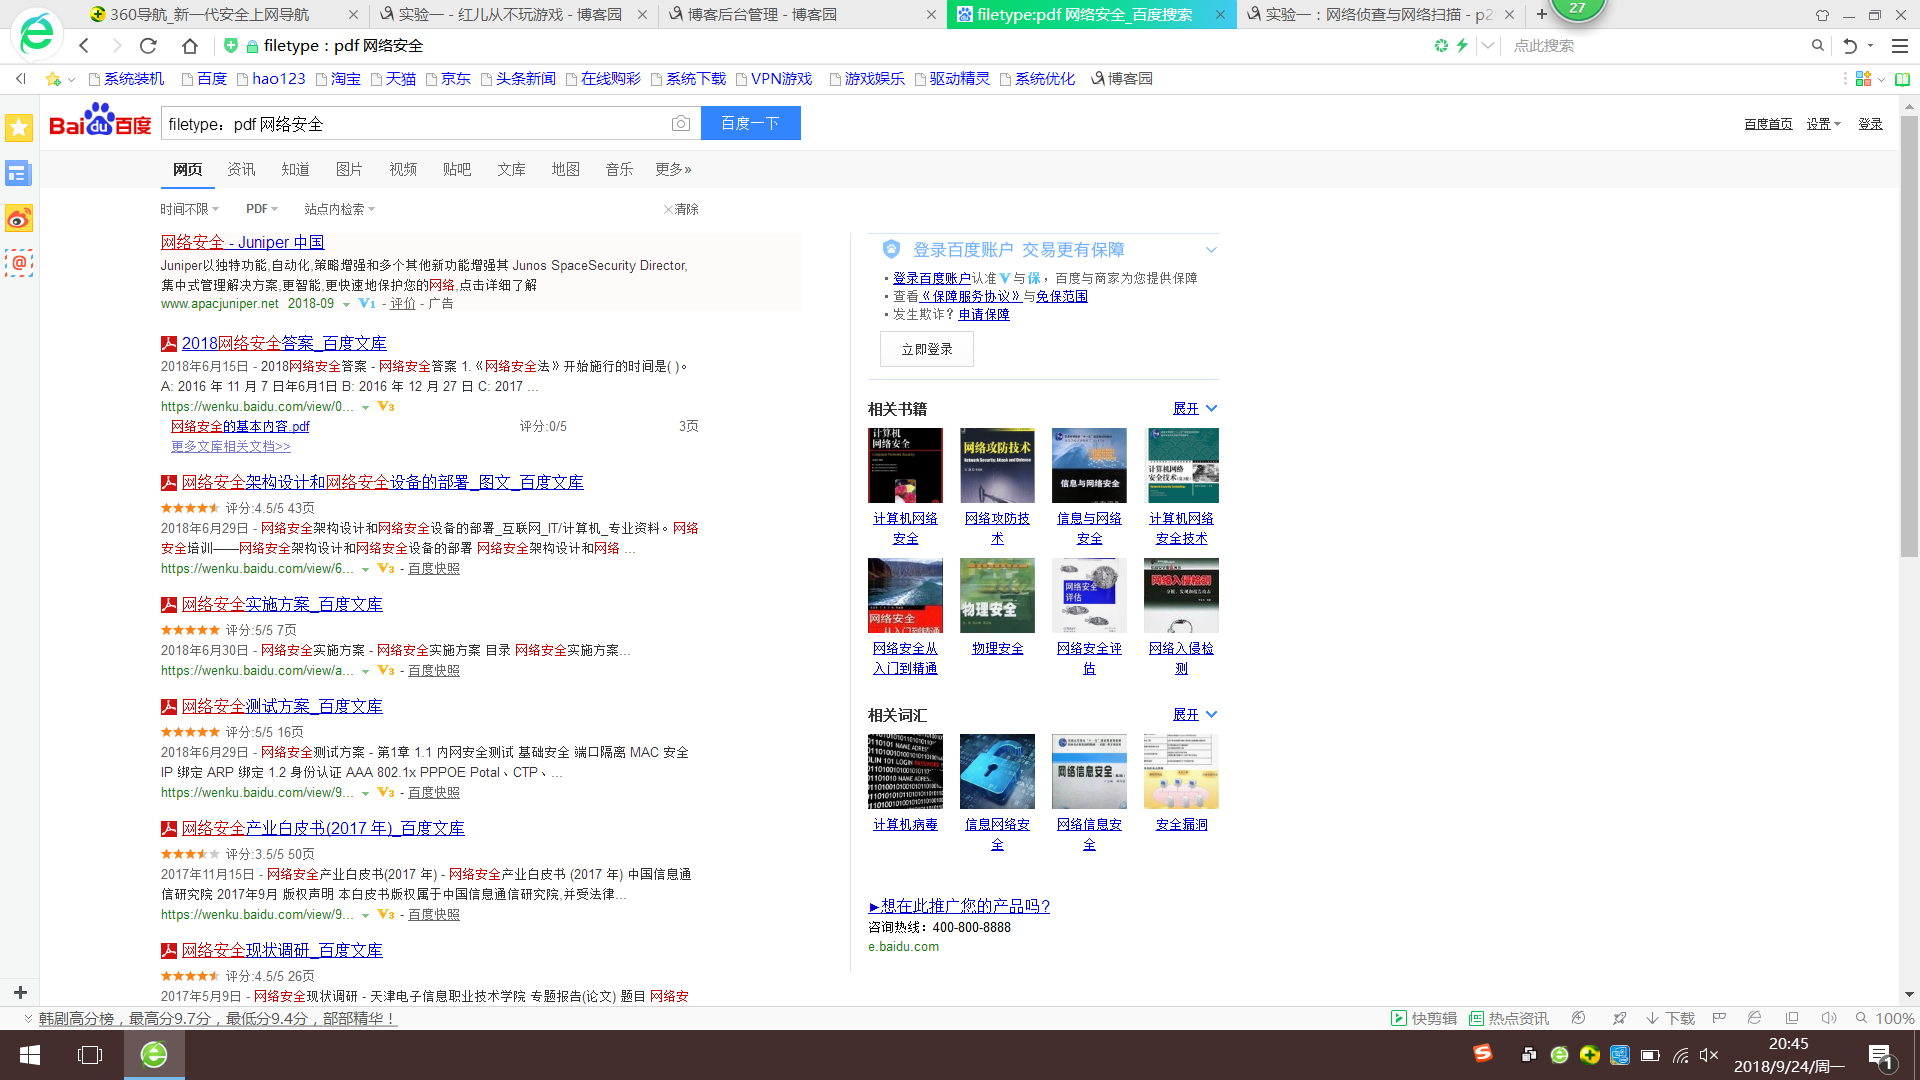Screen dimensions: 1920x1080
Task: Go to browser home page icon
Action: coord(190,46)
